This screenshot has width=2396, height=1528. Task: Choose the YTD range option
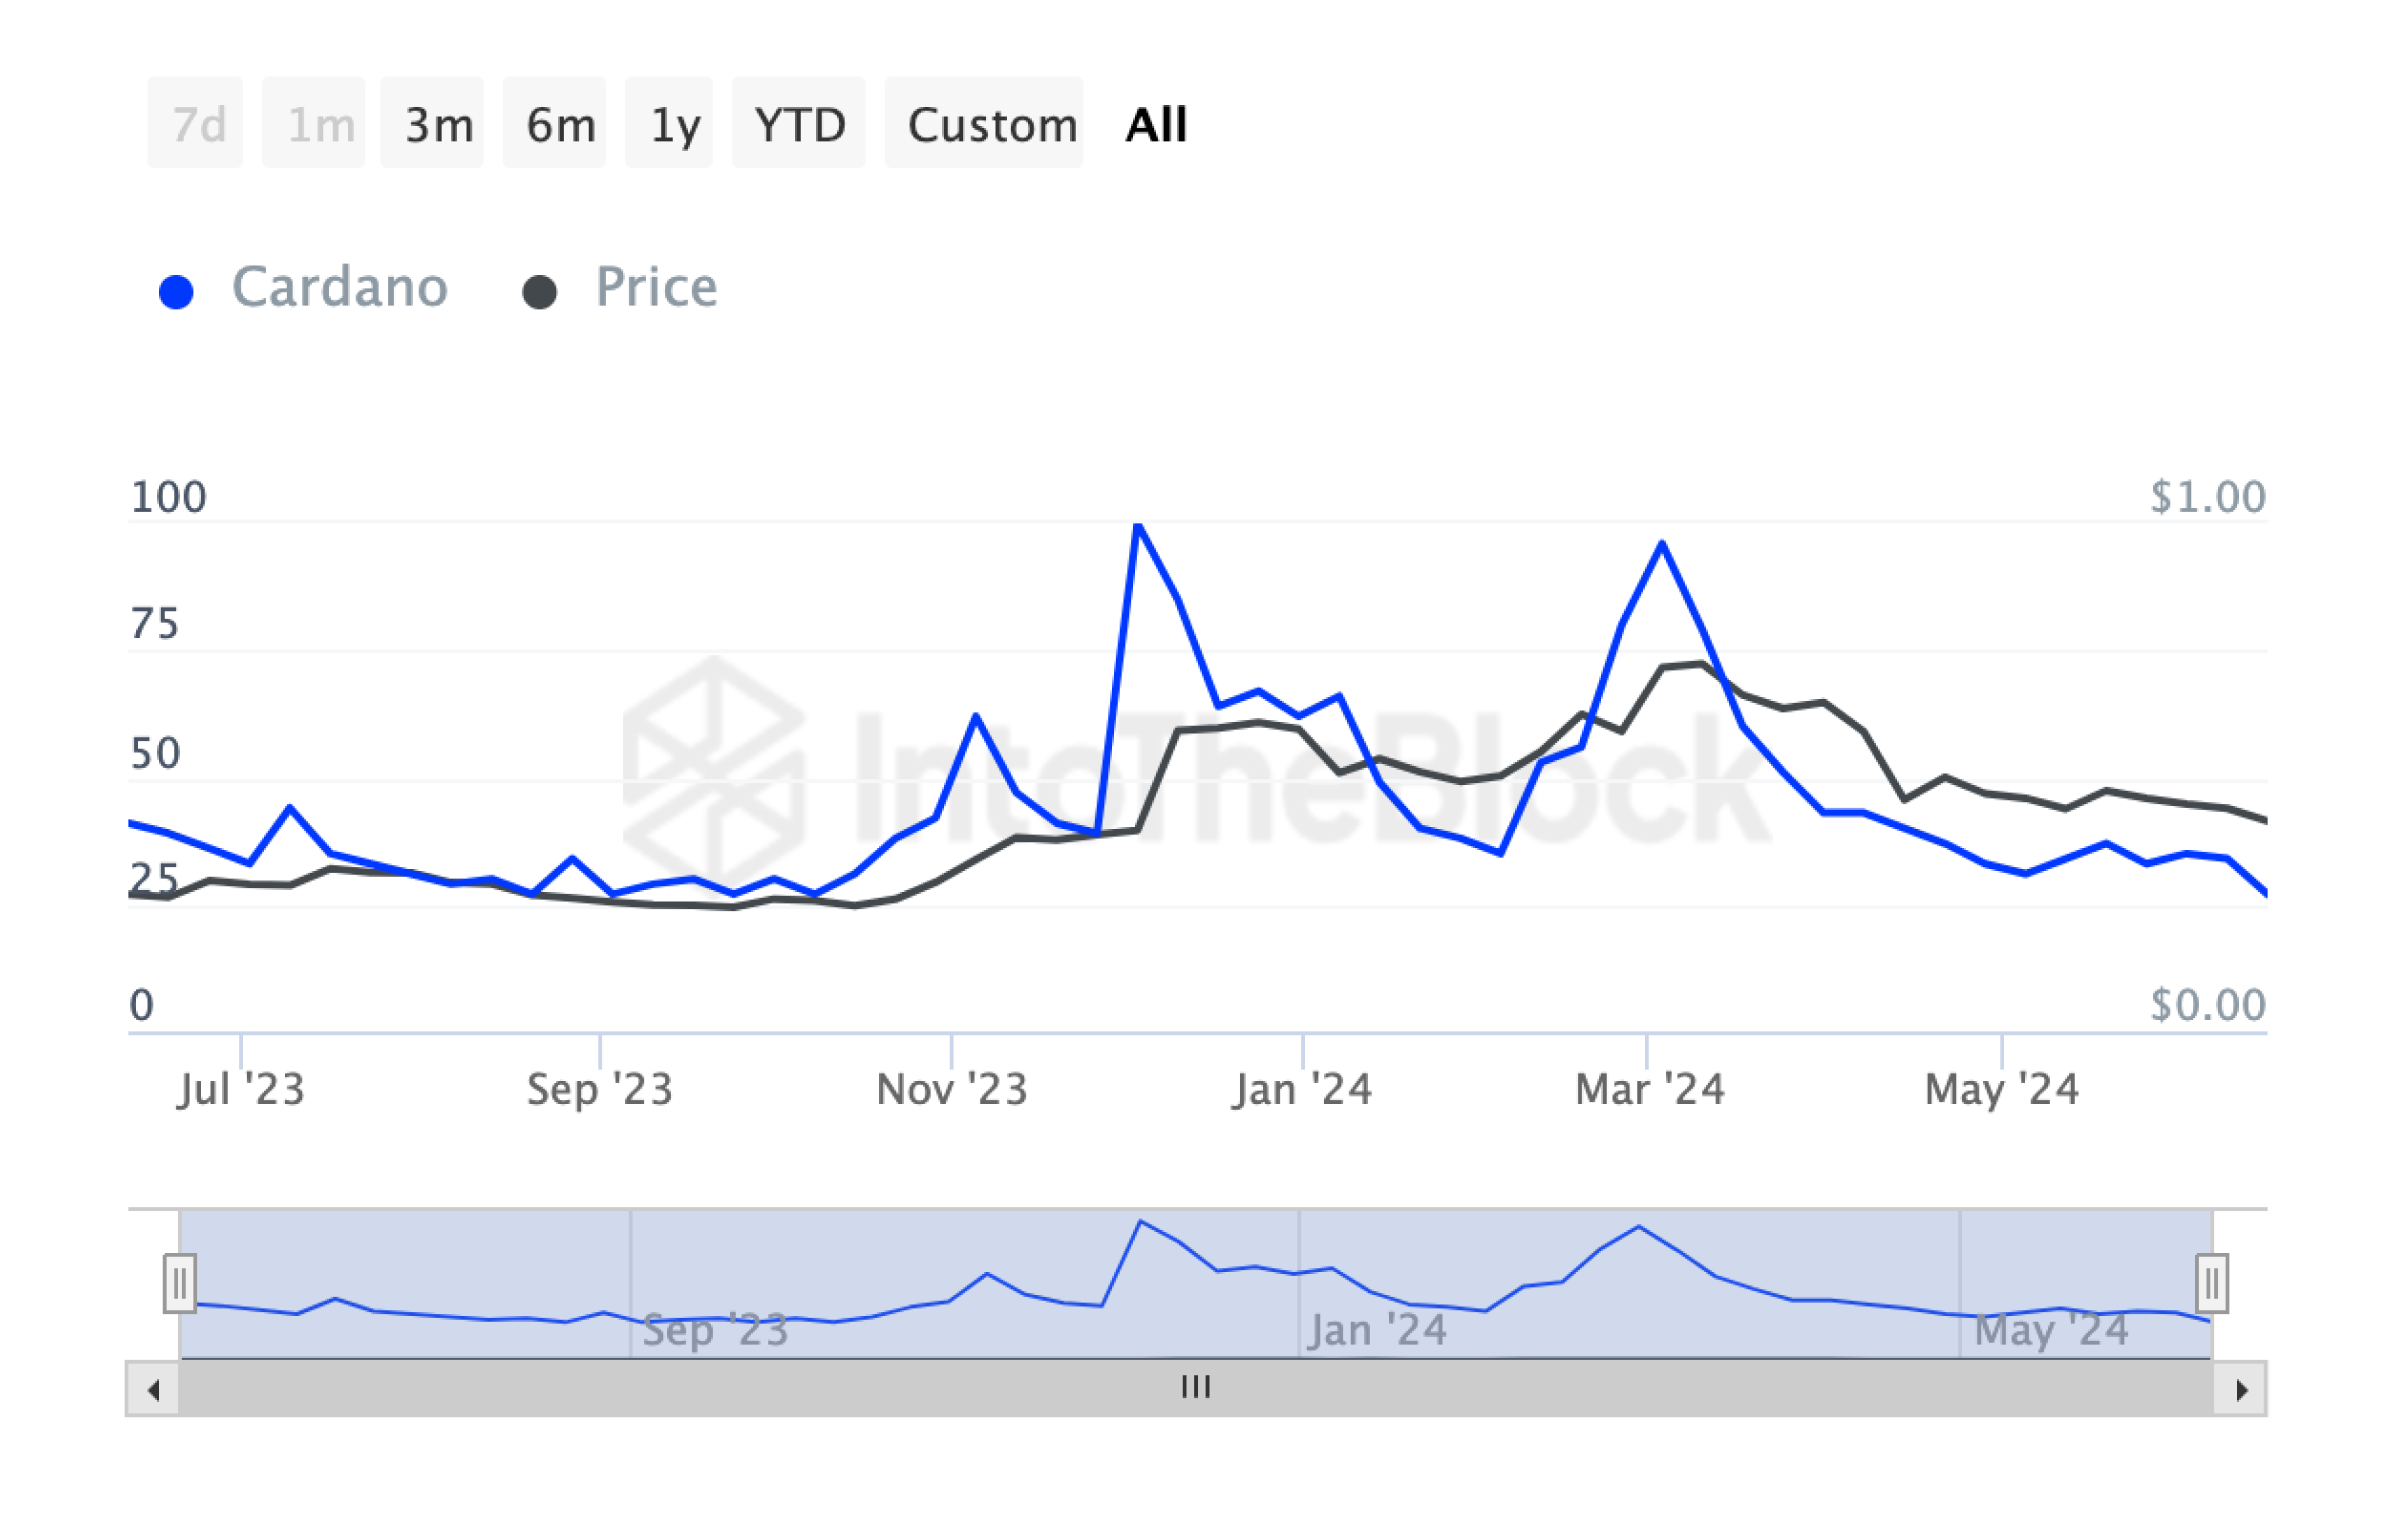799,123
